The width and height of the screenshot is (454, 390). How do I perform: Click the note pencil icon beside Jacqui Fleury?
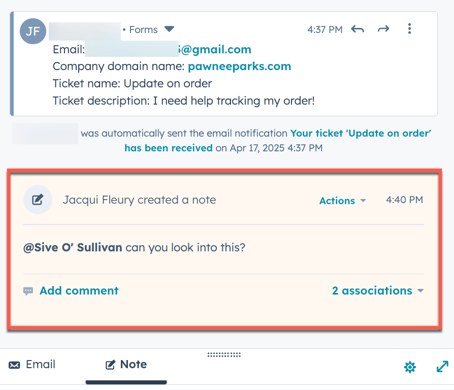38,200
